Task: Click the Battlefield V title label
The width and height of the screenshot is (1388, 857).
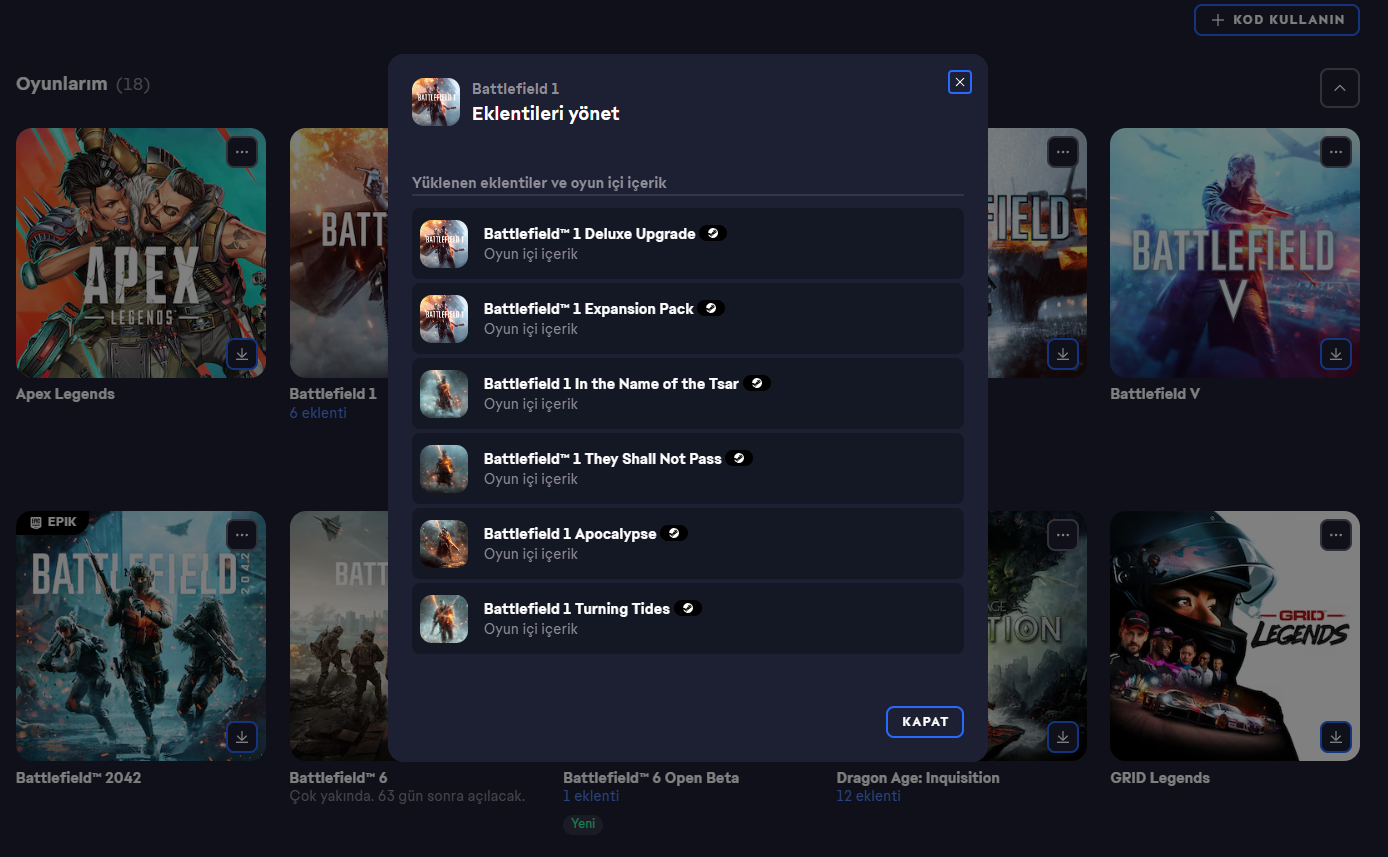Action: (1155, 394)
